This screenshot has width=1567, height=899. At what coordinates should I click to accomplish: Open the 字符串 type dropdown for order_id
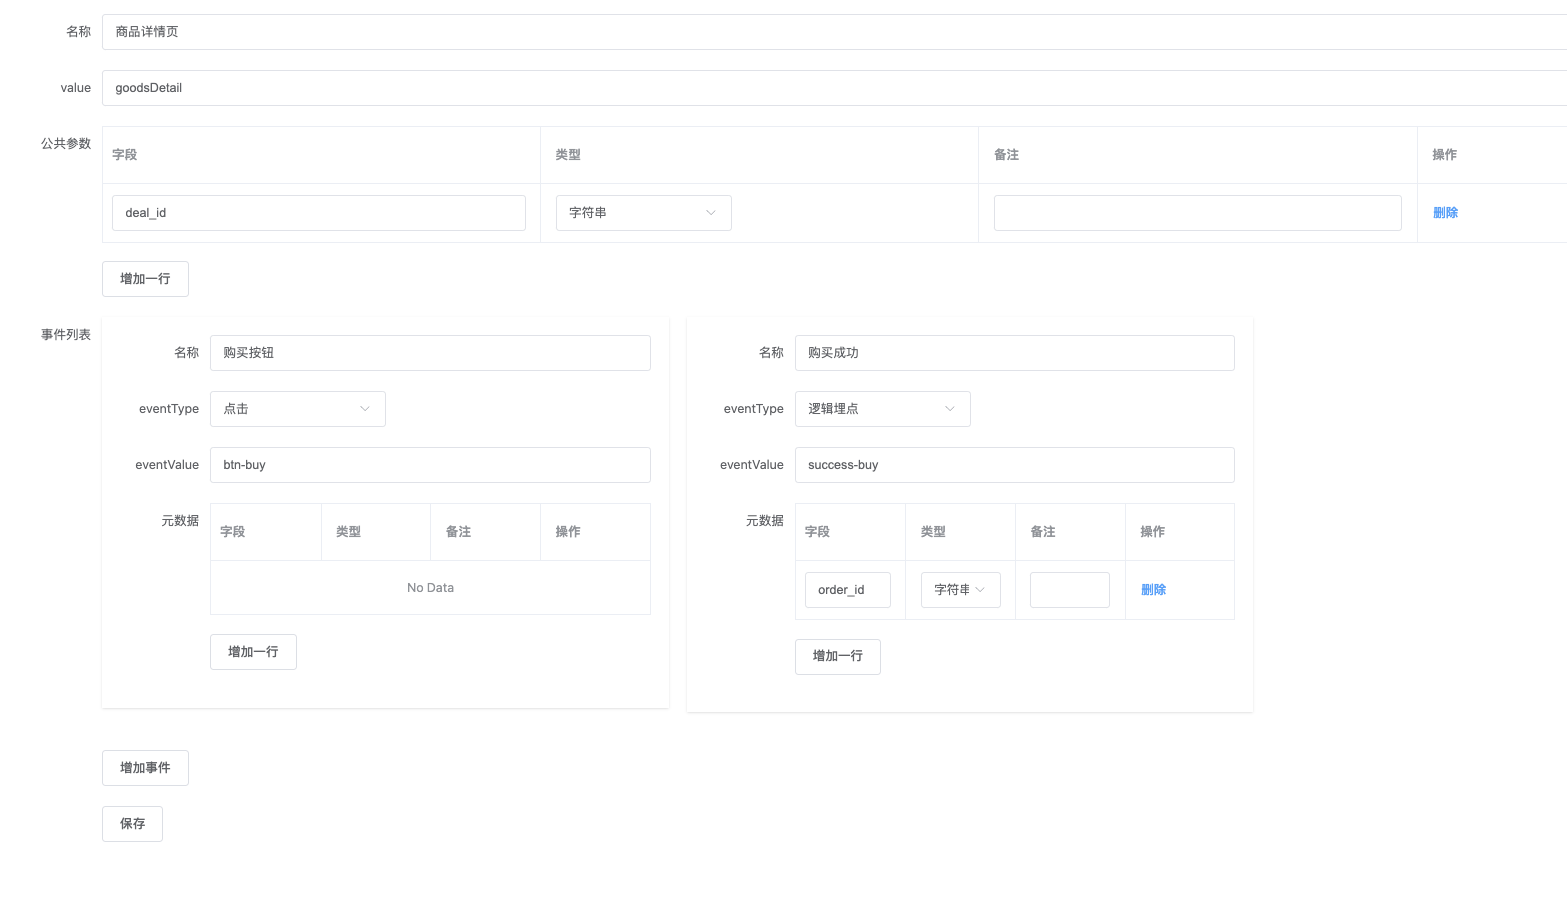(x=959, y=589)
